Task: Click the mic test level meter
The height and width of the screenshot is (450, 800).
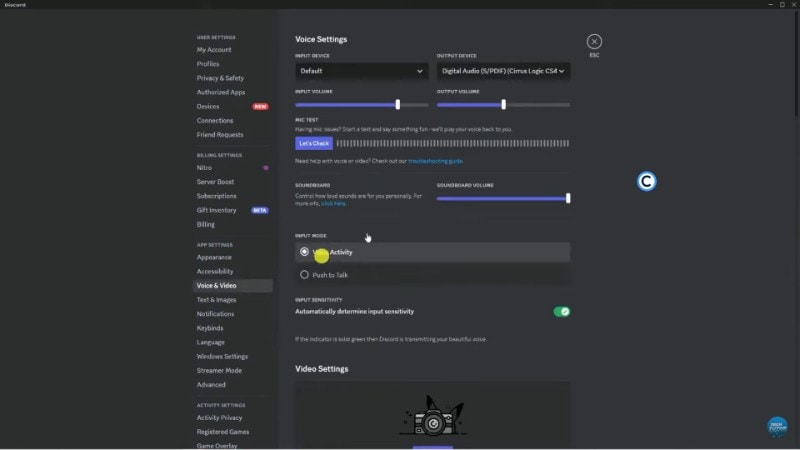Action: pos(453,143)
